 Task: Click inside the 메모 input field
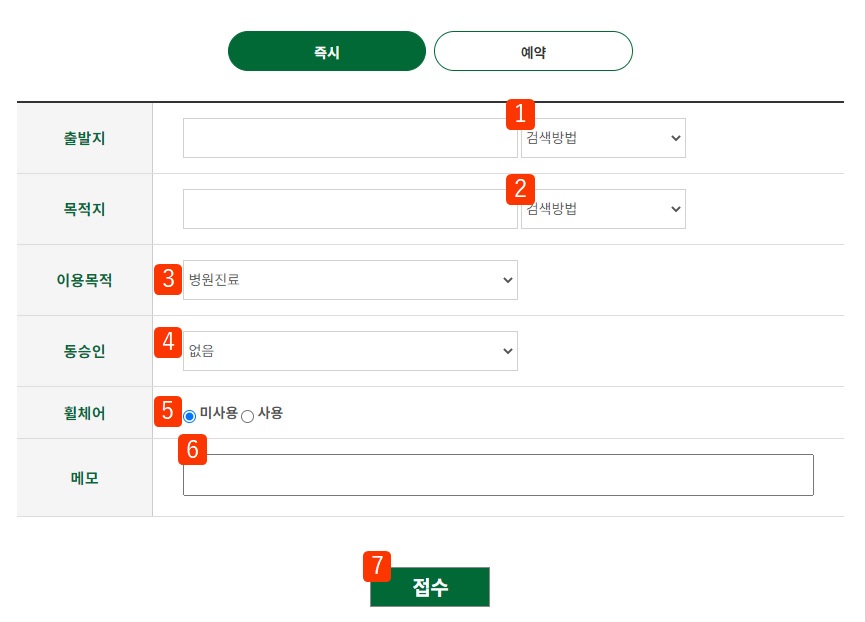[498, 475]
